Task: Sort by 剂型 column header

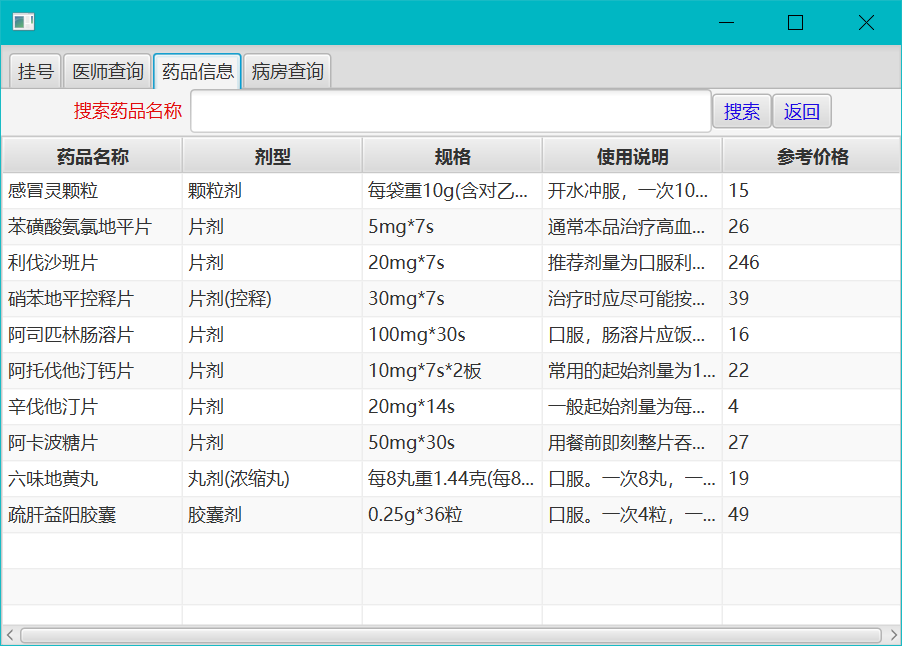Action: click(x=272, y=156)
